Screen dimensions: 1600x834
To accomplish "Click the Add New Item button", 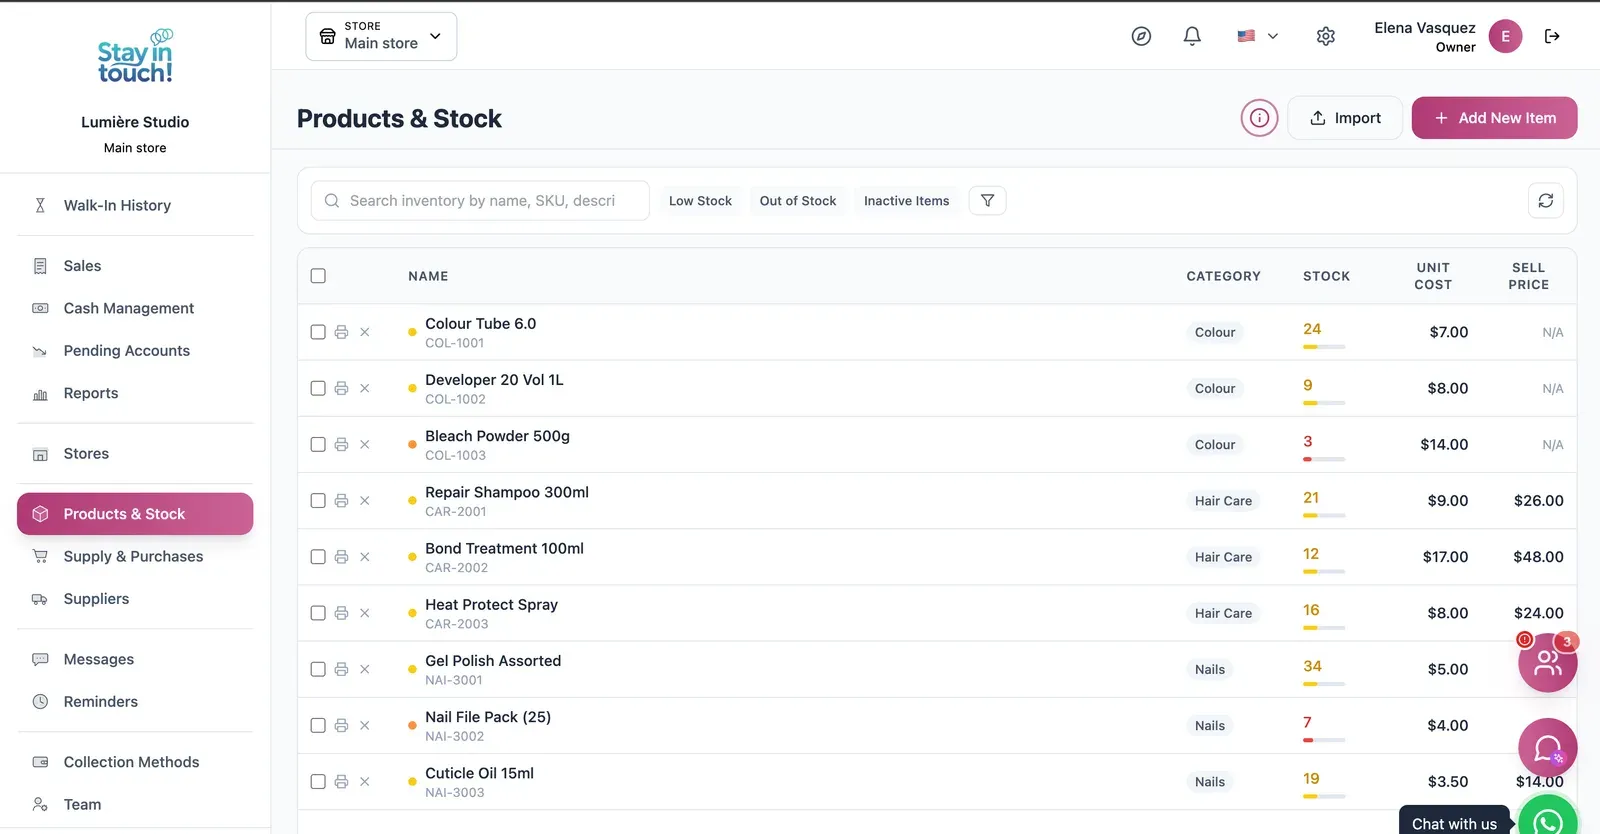I will 1494,118.
